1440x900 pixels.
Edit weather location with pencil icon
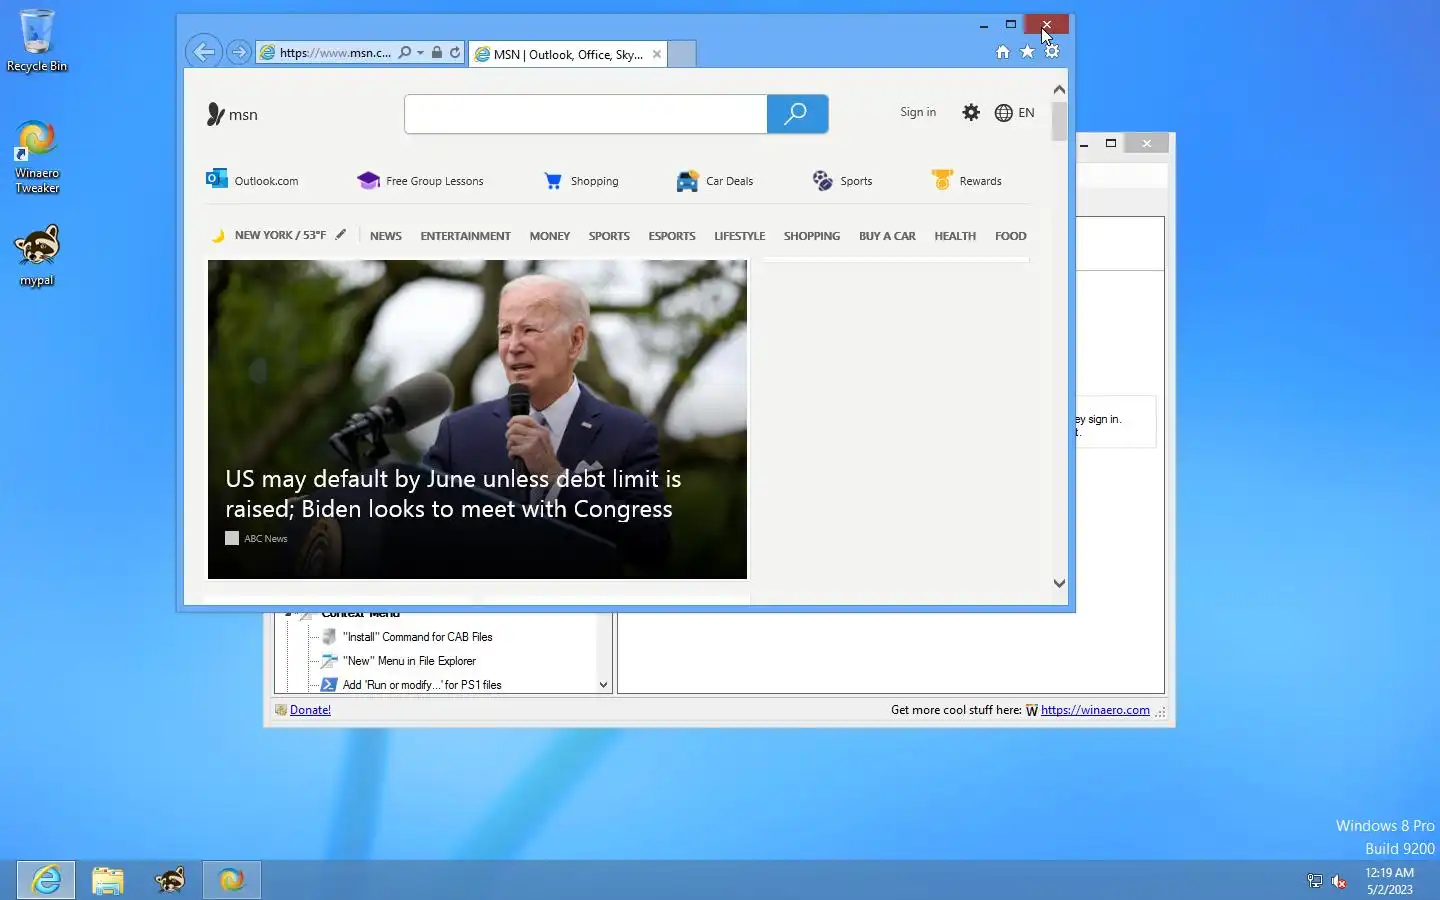[x=341, y=235]
